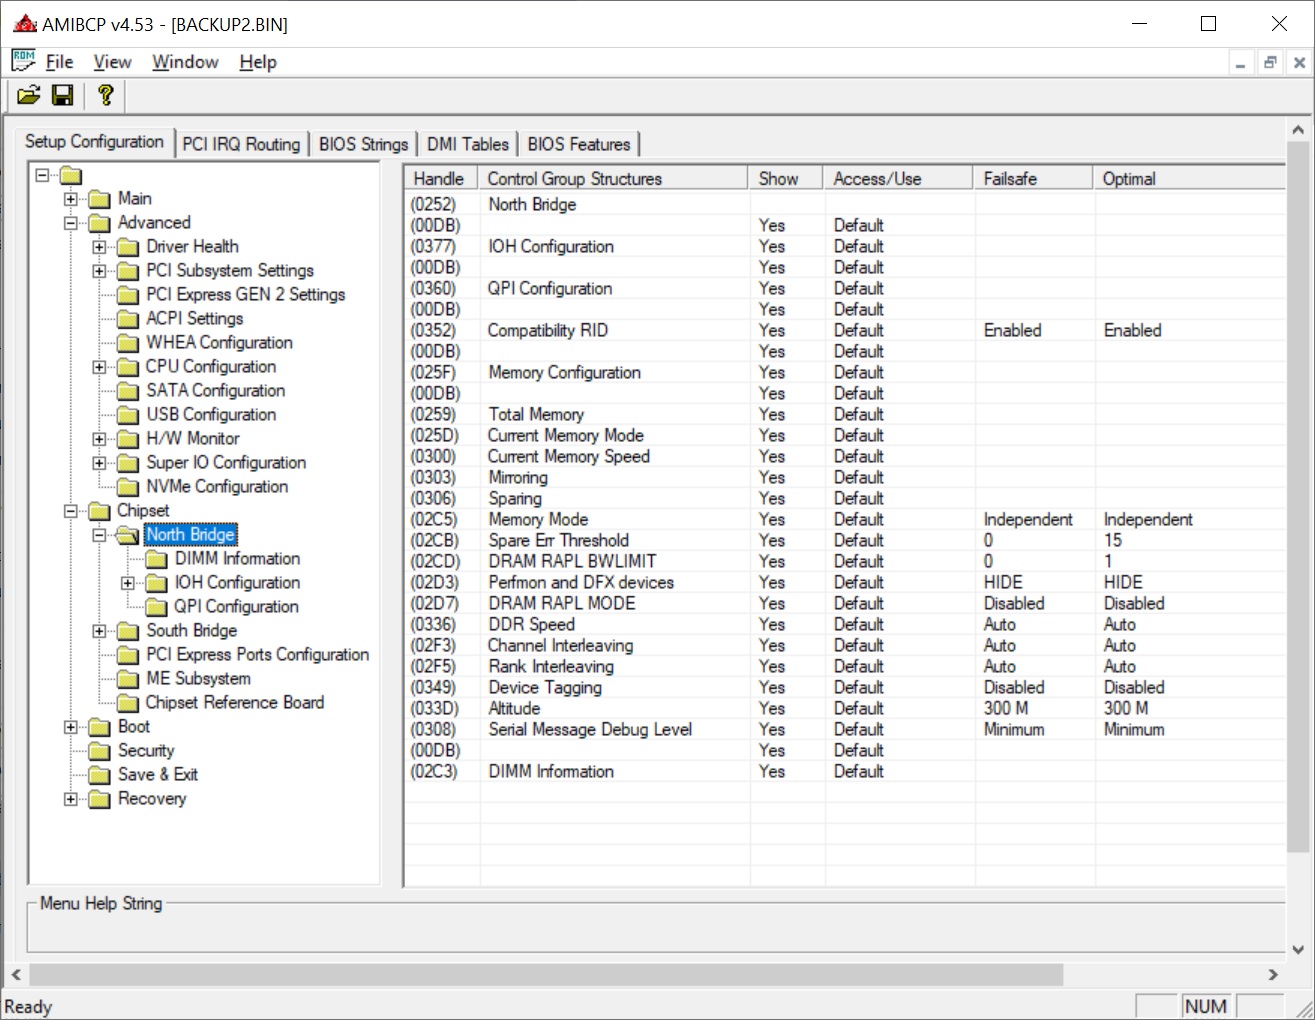Click the Save floppy disk toolbar icon
The width and height of the screenshot is (1315, 1020).
pyautogui.click(x=62, y=95)
